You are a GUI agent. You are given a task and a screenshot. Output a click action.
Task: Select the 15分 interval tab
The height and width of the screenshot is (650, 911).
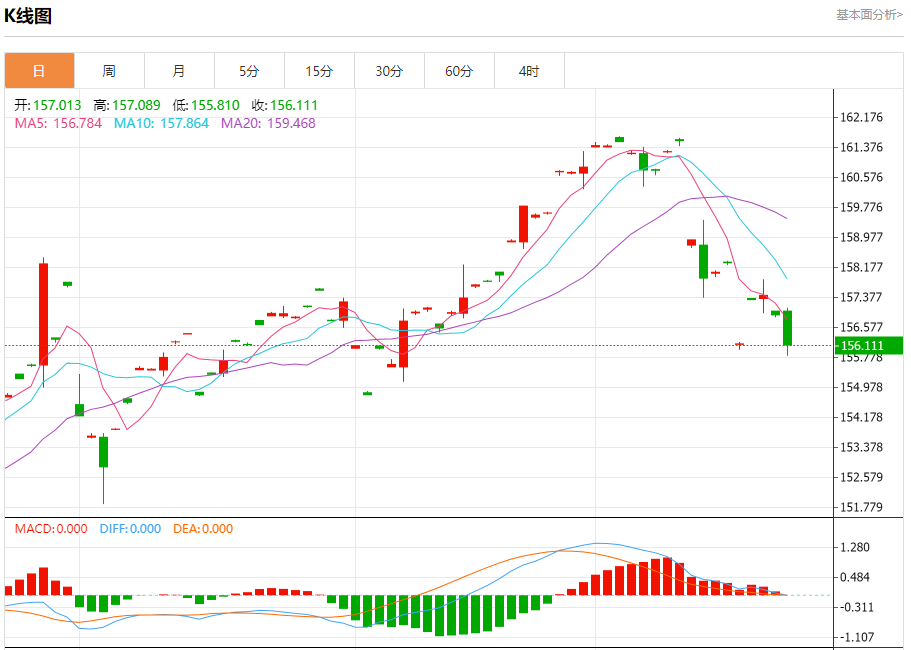tap(319, 71)
